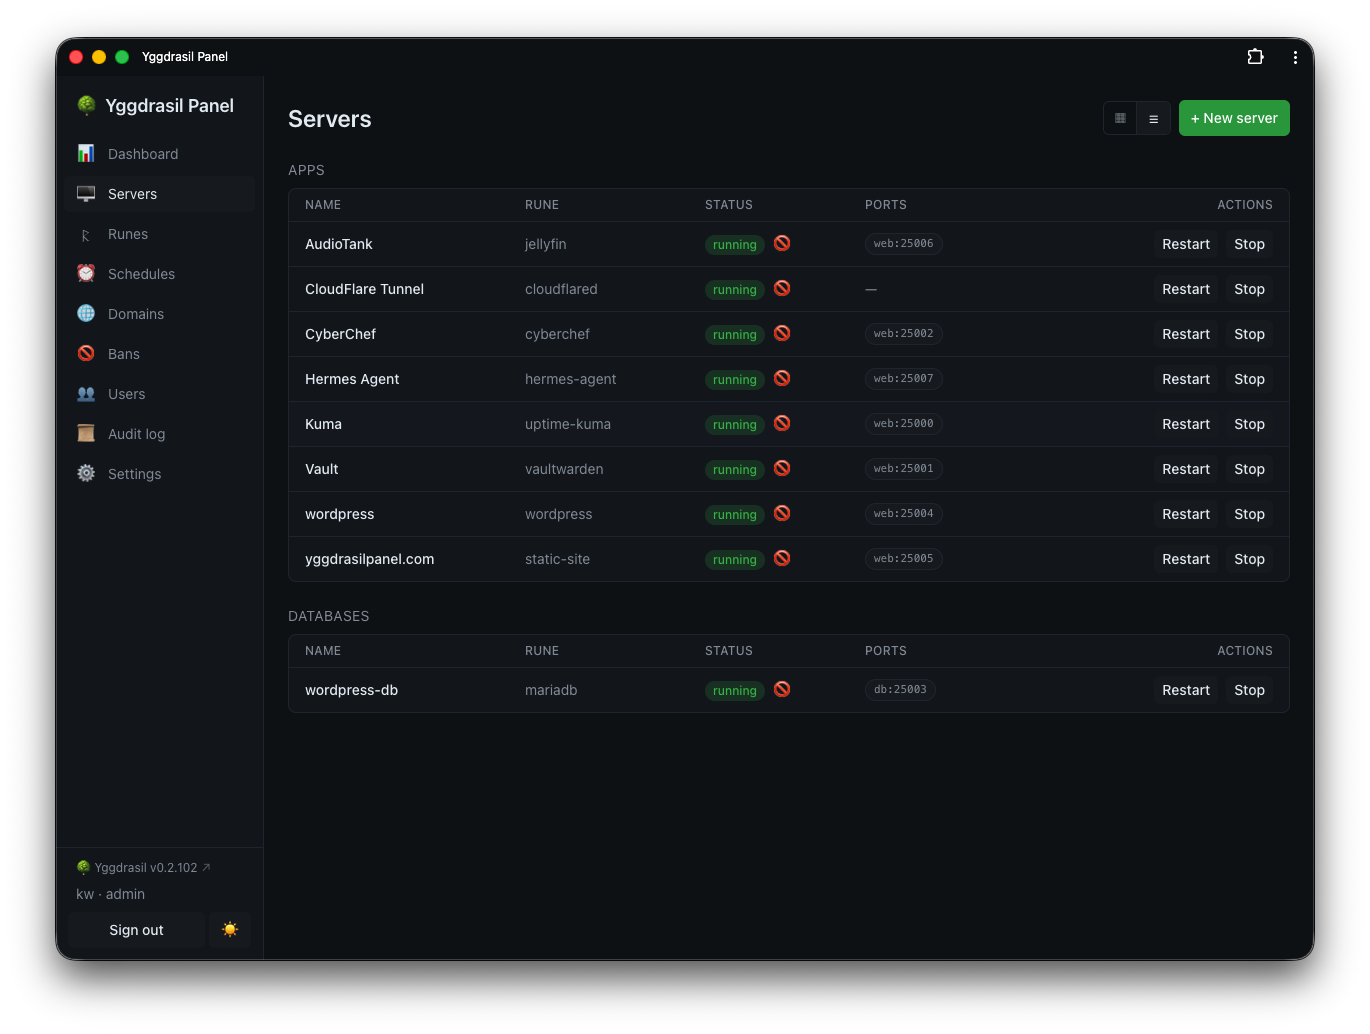Open the Yggdrasil v0.2.102 version link
This screenshot has height=1034, width=1370.
[x=144, y=868]
